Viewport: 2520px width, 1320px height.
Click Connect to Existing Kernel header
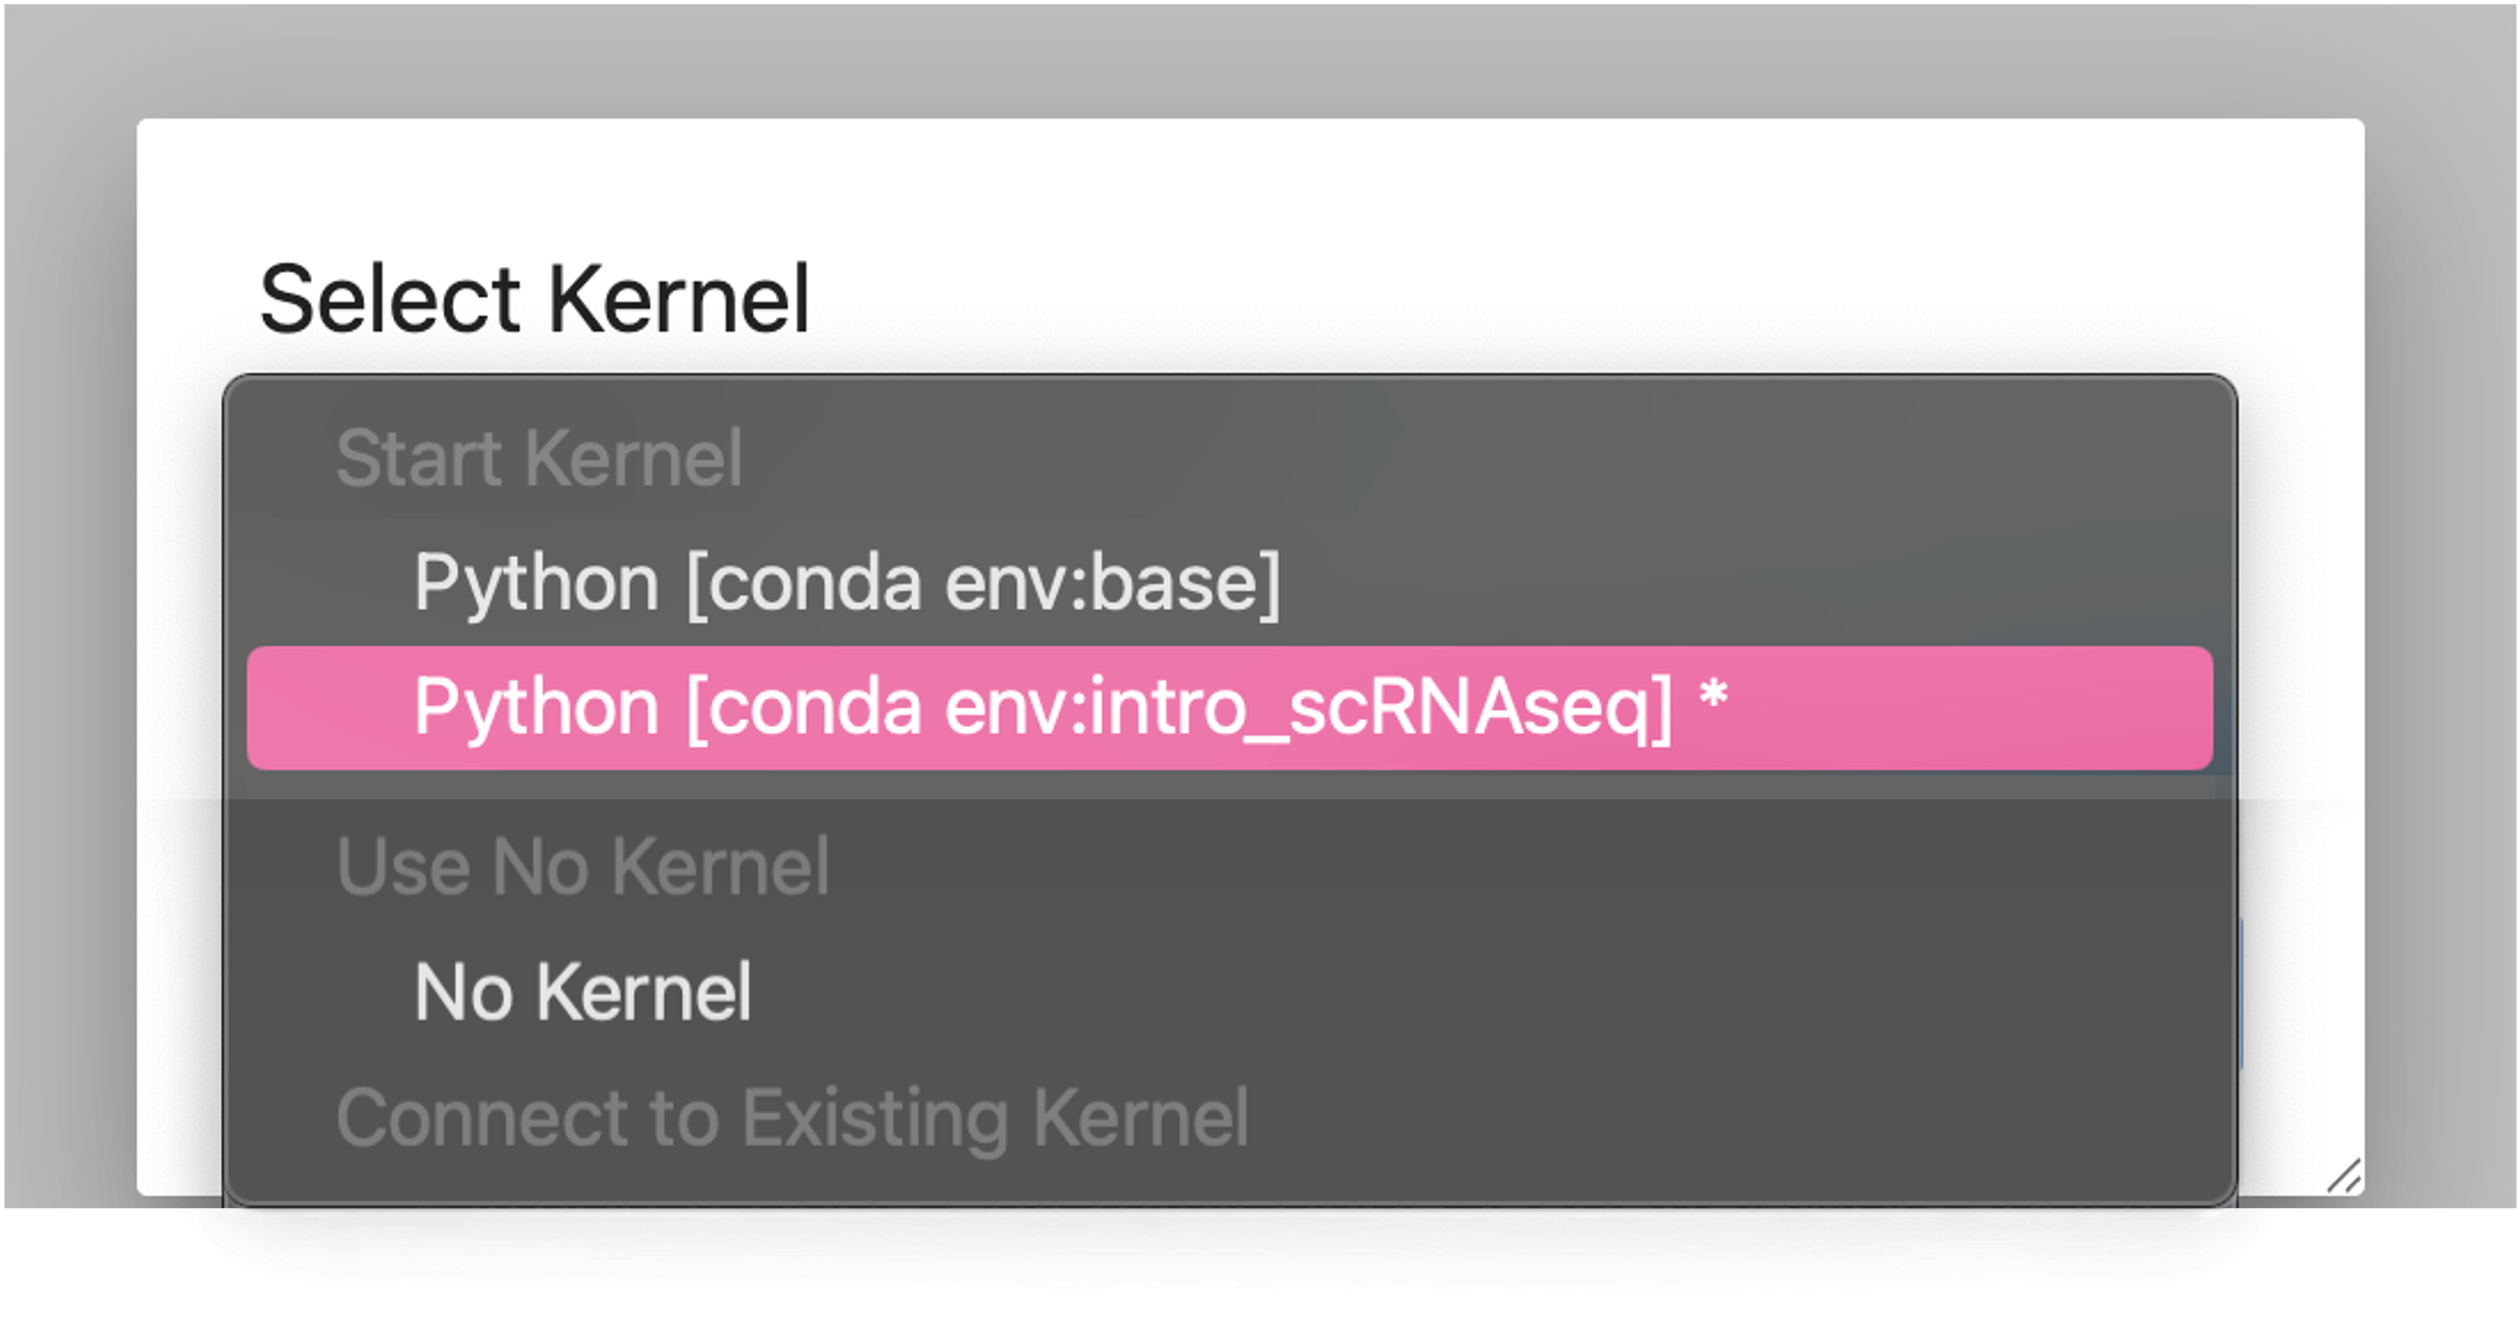click(x=792, y=1117)
